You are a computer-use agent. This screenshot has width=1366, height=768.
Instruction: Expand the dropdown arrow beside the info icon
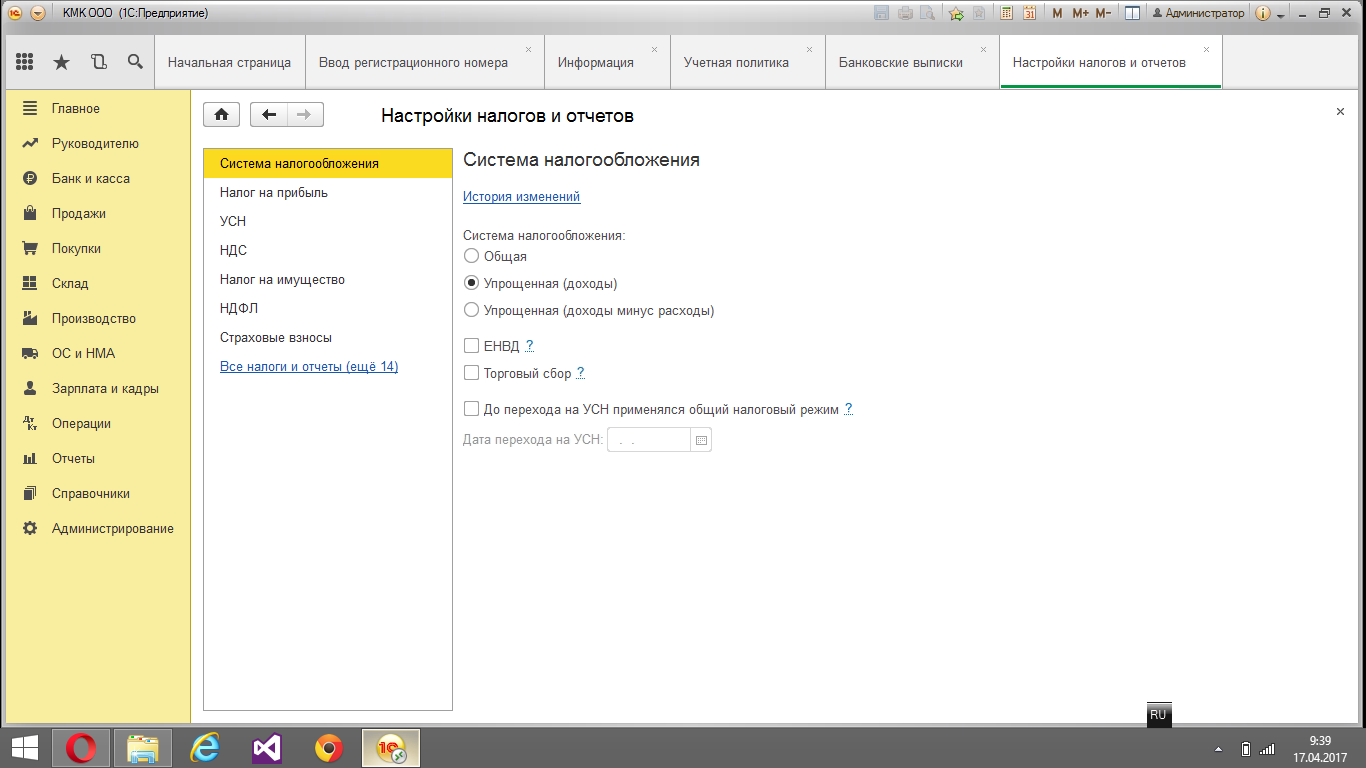click(x=1281, y=15)
